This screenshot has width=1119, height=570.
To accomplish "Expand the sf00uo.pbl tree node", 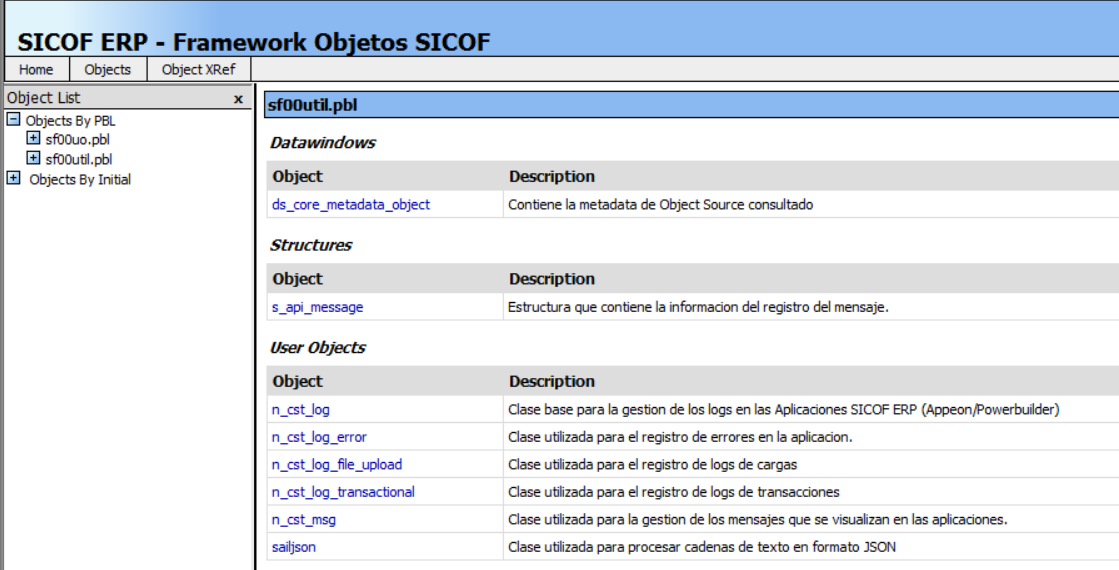I will click(33, 139).
